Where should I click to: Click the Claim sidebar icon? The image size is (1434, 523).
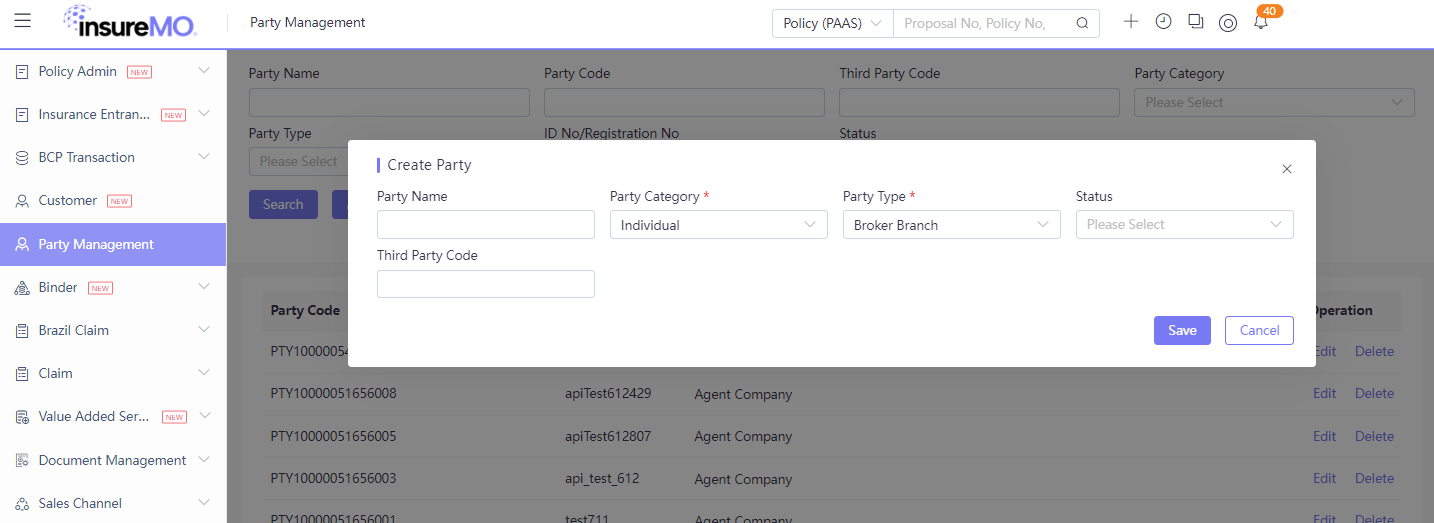[x=22, y=374]
